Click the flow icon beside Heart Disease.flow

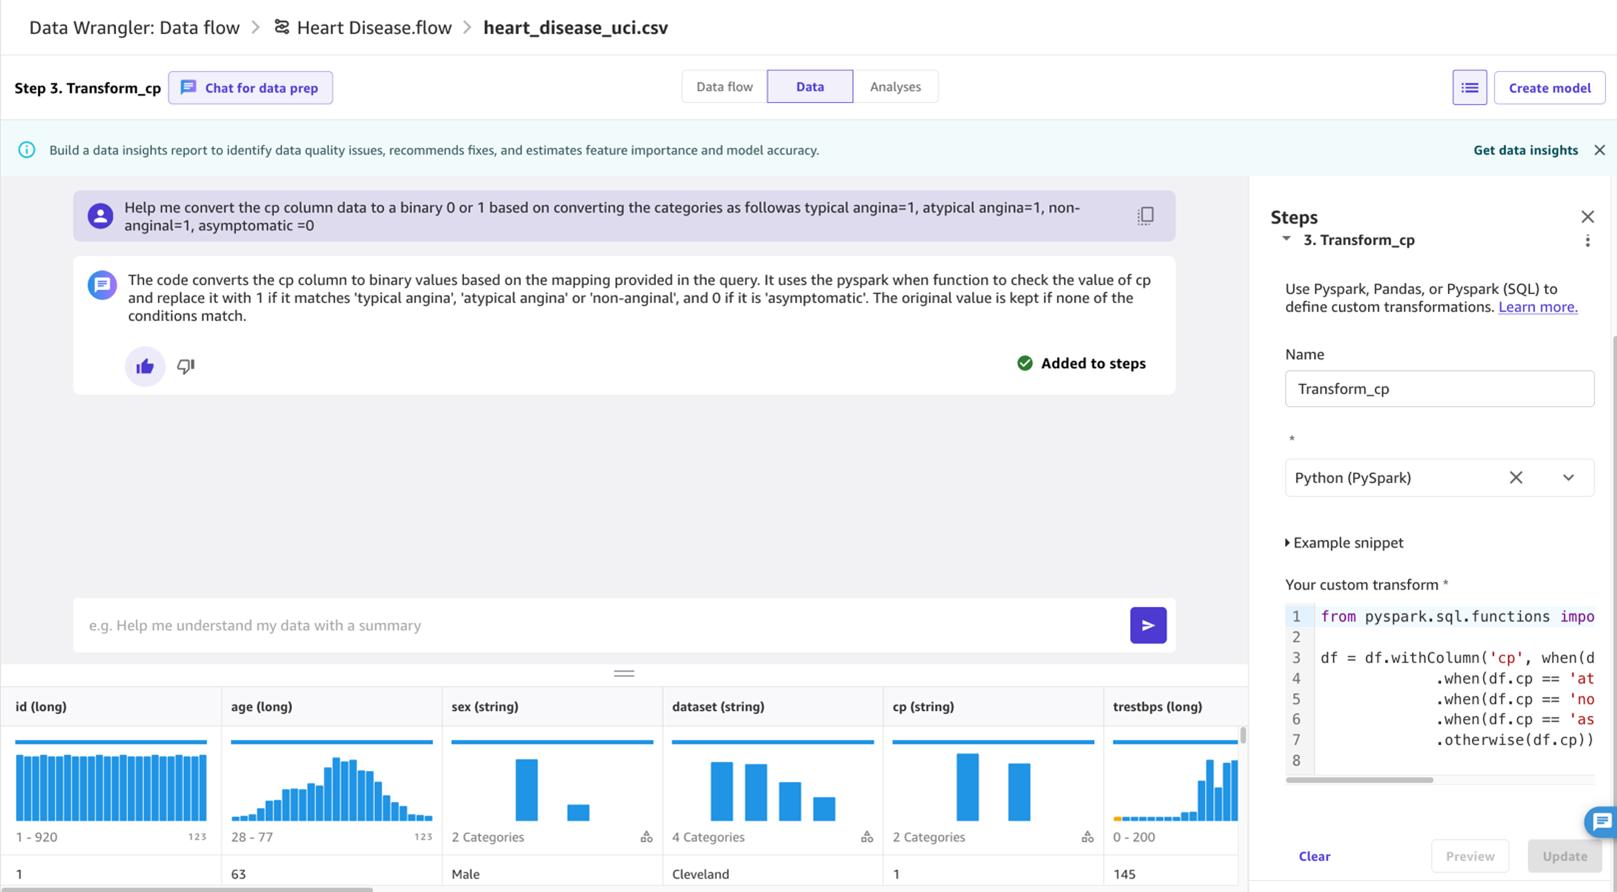[282, 27]
